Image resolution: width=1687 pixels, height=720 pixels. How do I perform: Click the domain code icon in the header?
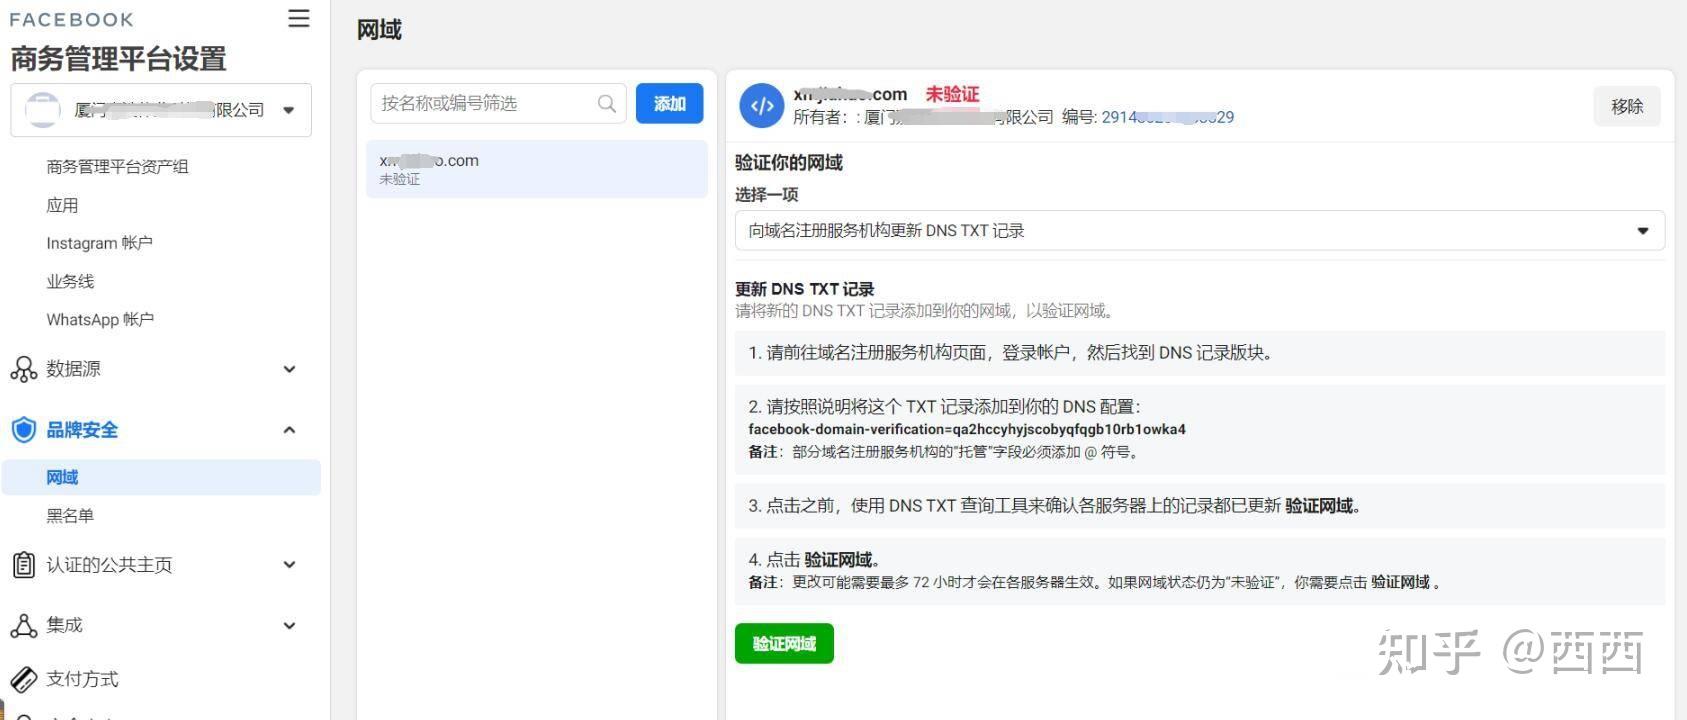coord(761,106)
